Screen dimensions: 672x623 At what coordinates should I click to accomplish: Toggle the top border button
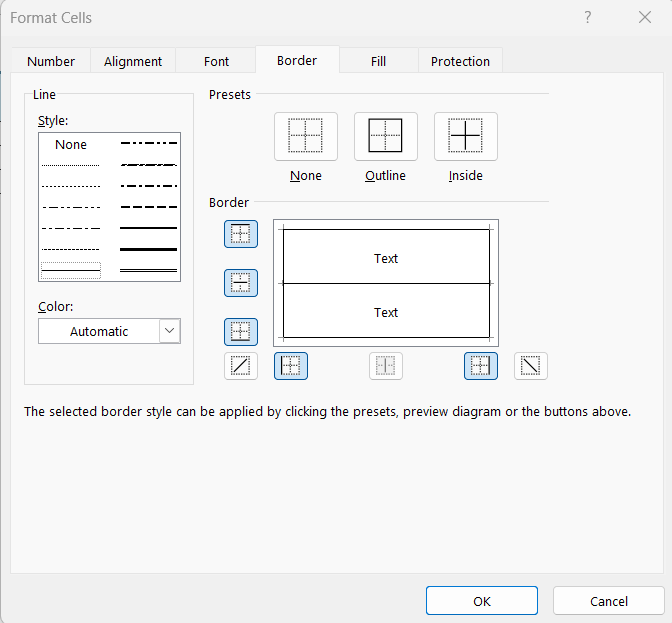click(241, 234)
